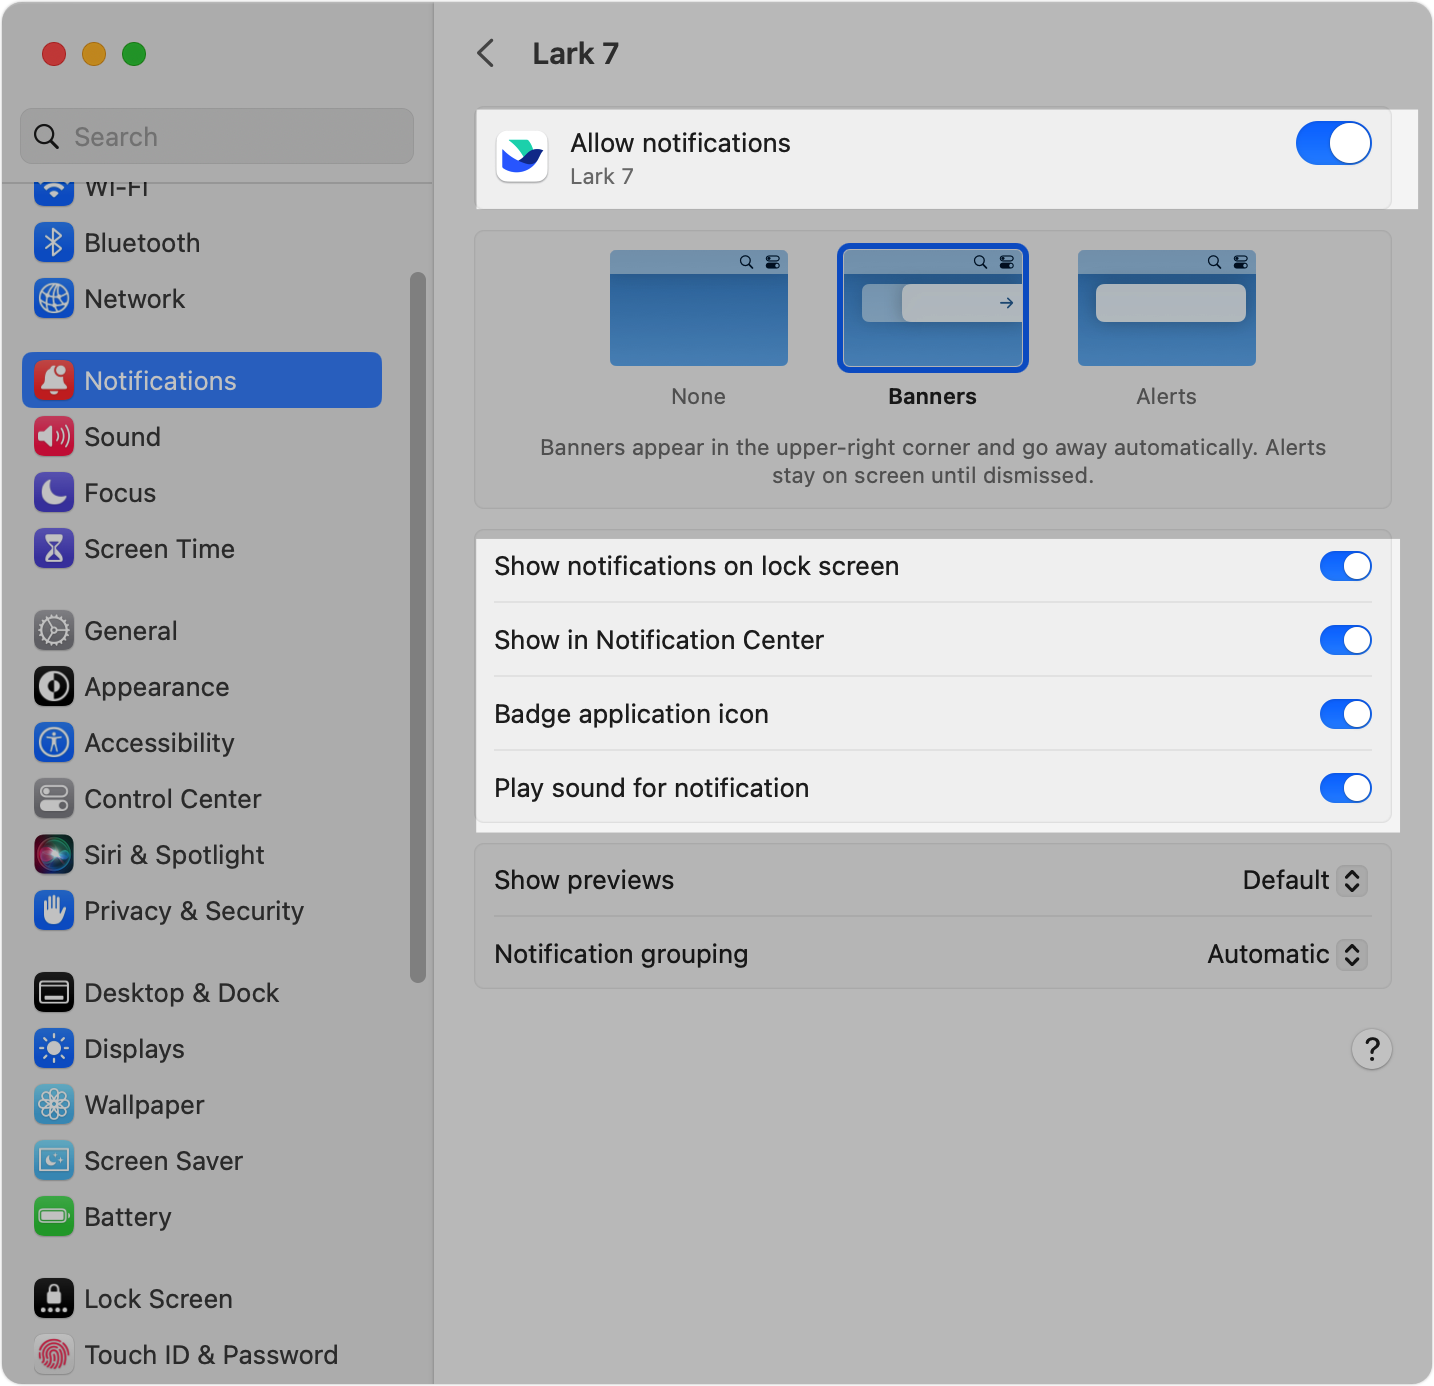Image resolution: width=1434 pixels, height=1386 pixels.
Task: Open Wallpaper settings
Action: [143, 1104]
